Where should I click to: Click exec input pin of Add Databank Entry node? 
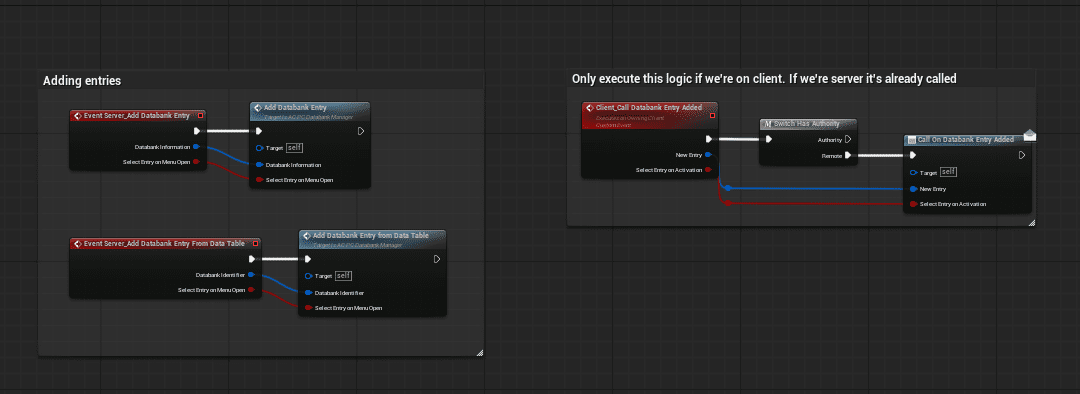258,131
